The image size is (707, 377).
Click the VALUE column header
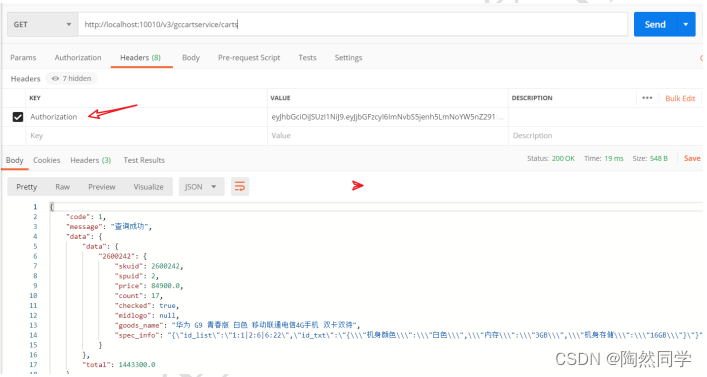pos(280,98)
